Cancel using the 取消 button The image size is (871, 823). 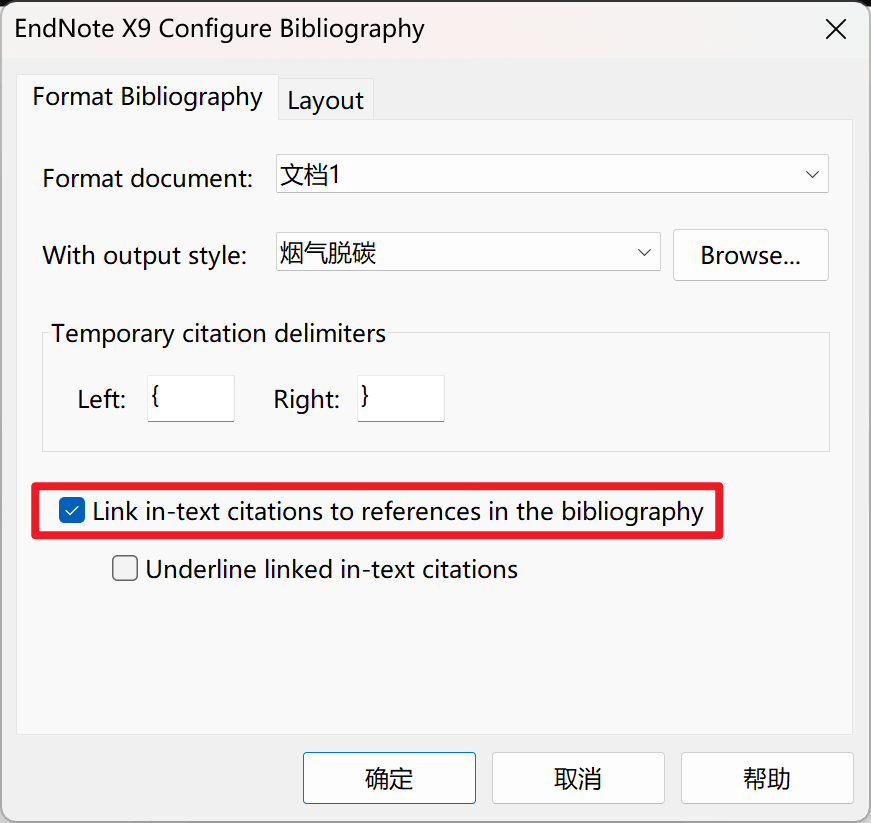pyautogui.click(x=578, y=778)
